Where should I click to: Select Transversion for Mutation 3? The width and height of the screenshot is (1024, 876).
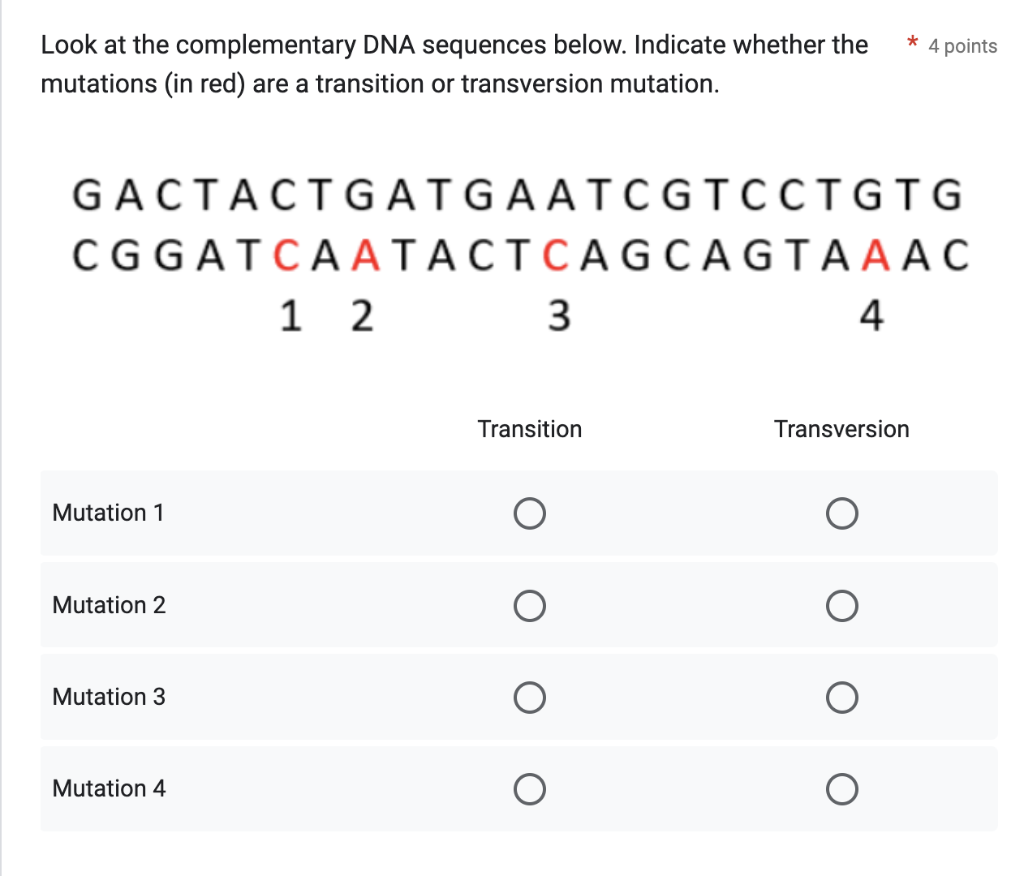point(842,697)
